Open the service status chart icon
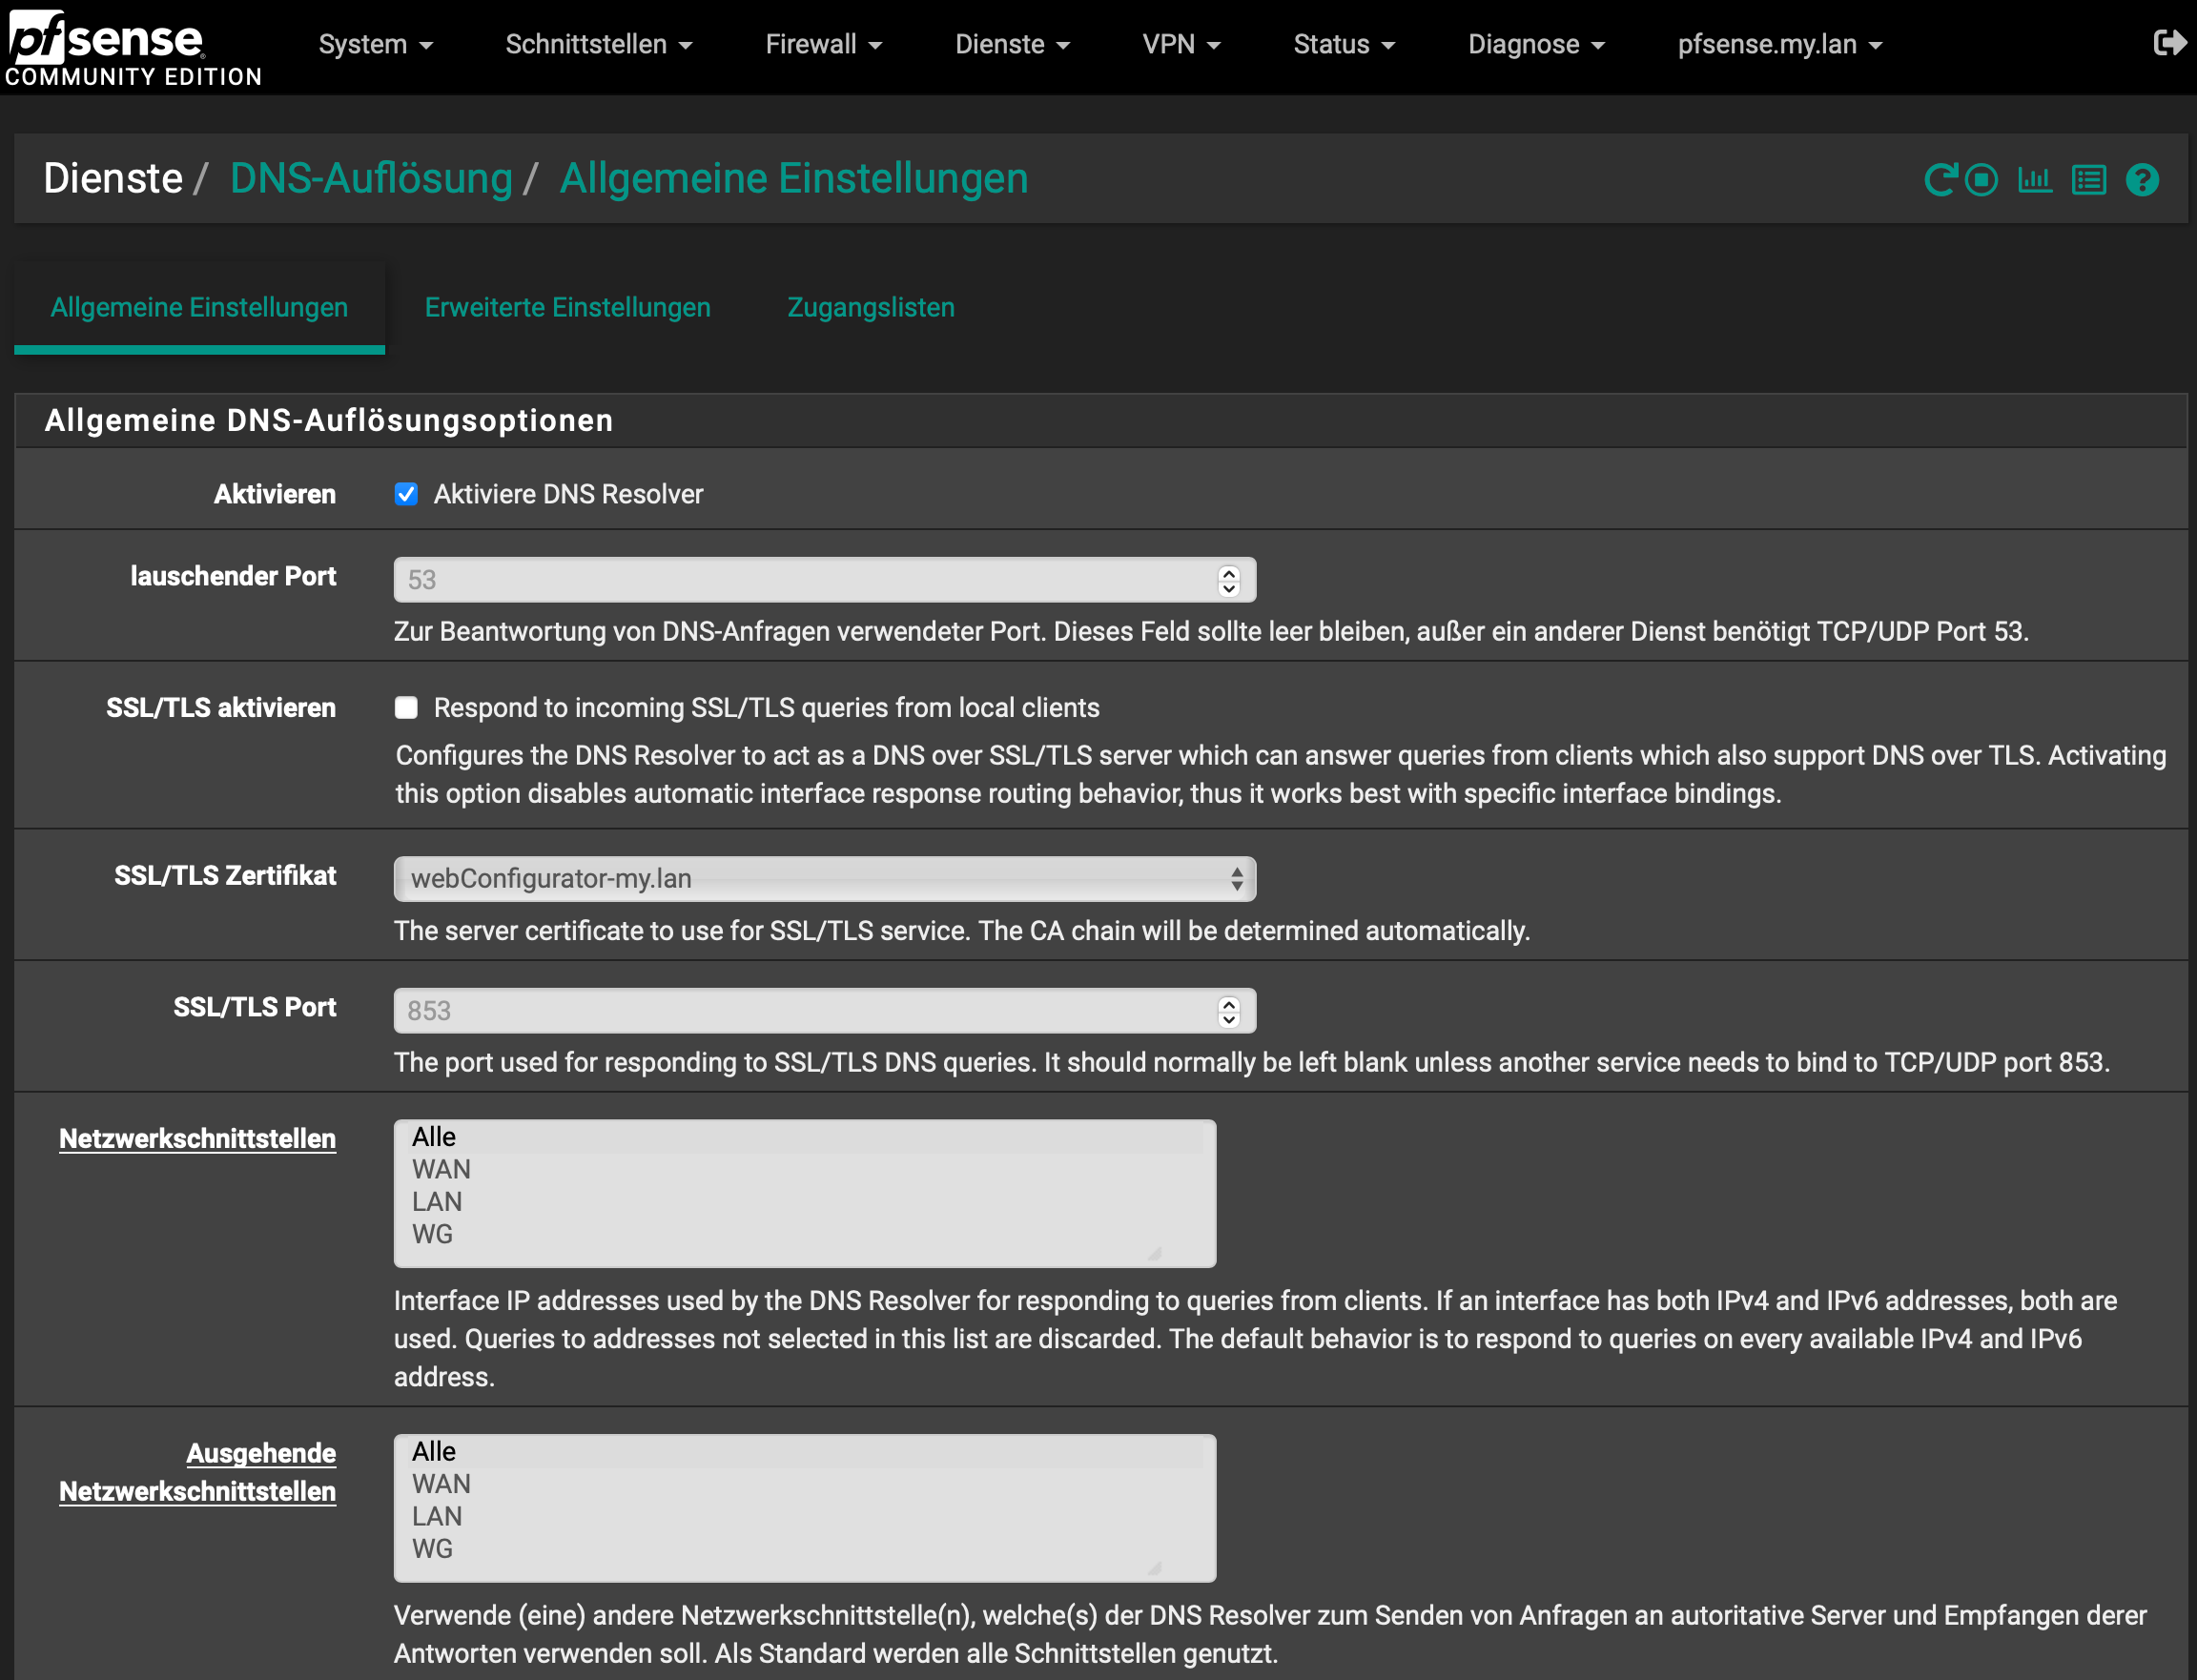The height and width of the screenshot is (1680, 2197). (2034, 180)
